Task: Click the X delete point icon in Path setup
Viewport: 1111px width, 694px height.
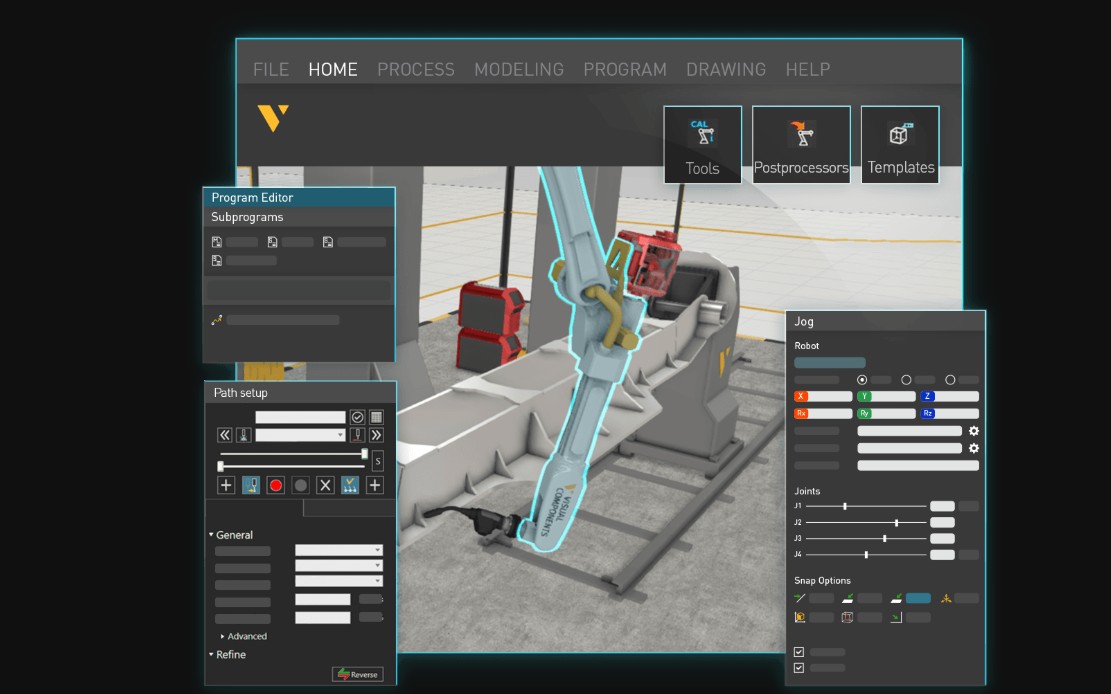Action: point(324,485)
